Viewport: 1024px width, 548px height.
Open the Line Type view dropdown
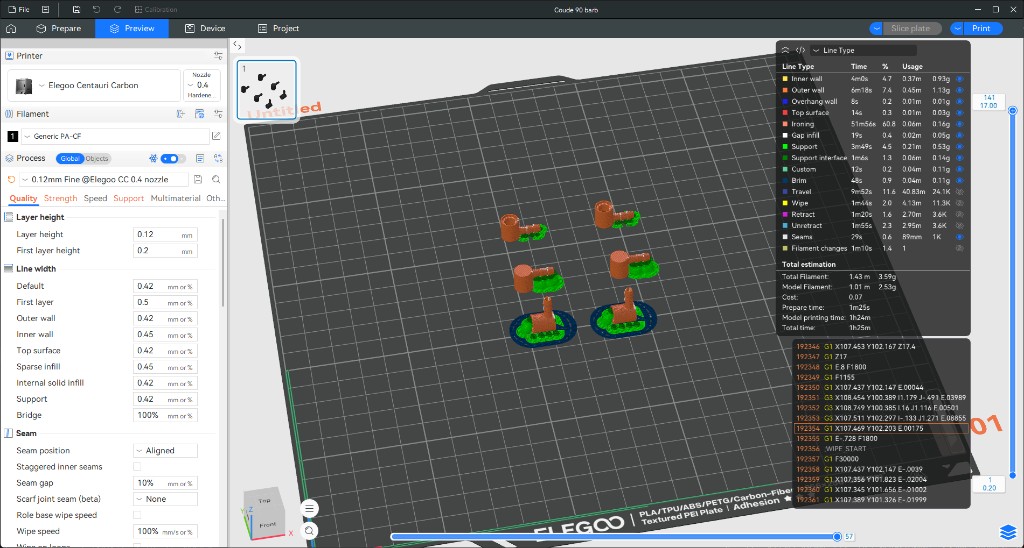coord(863,50)
